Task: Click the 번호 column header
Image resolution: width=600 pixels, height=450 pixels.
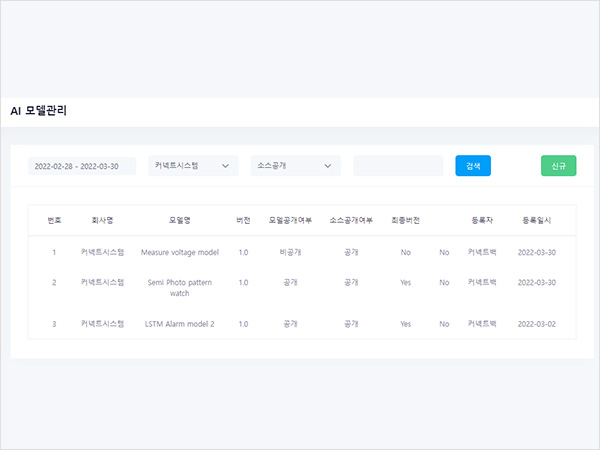Action: pos(54,220)
